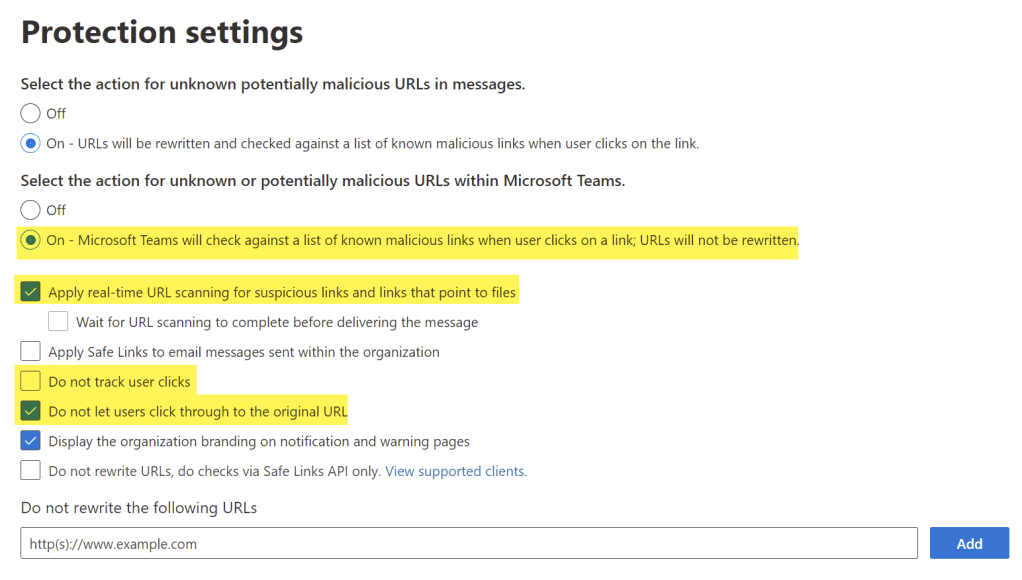Check Do not rewrite URLs, Safe Links API only
This screenshot has width=1022, height=580.
(31, 471)
